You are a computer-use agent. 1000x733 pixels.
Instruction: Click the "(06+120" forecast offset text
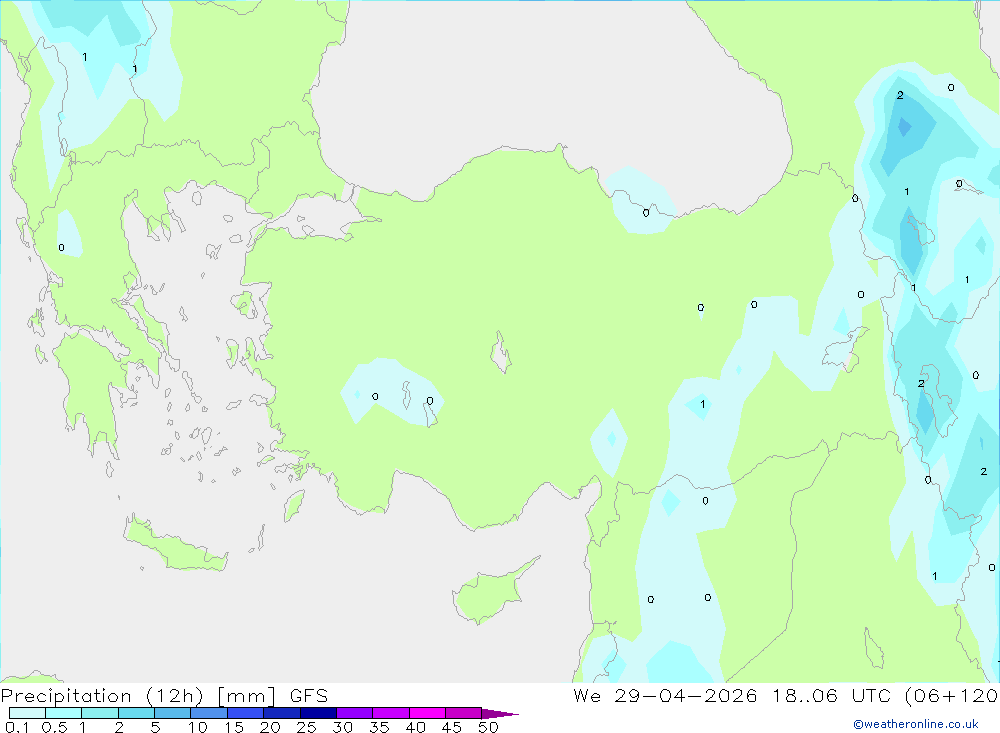(x=952, y=695)
